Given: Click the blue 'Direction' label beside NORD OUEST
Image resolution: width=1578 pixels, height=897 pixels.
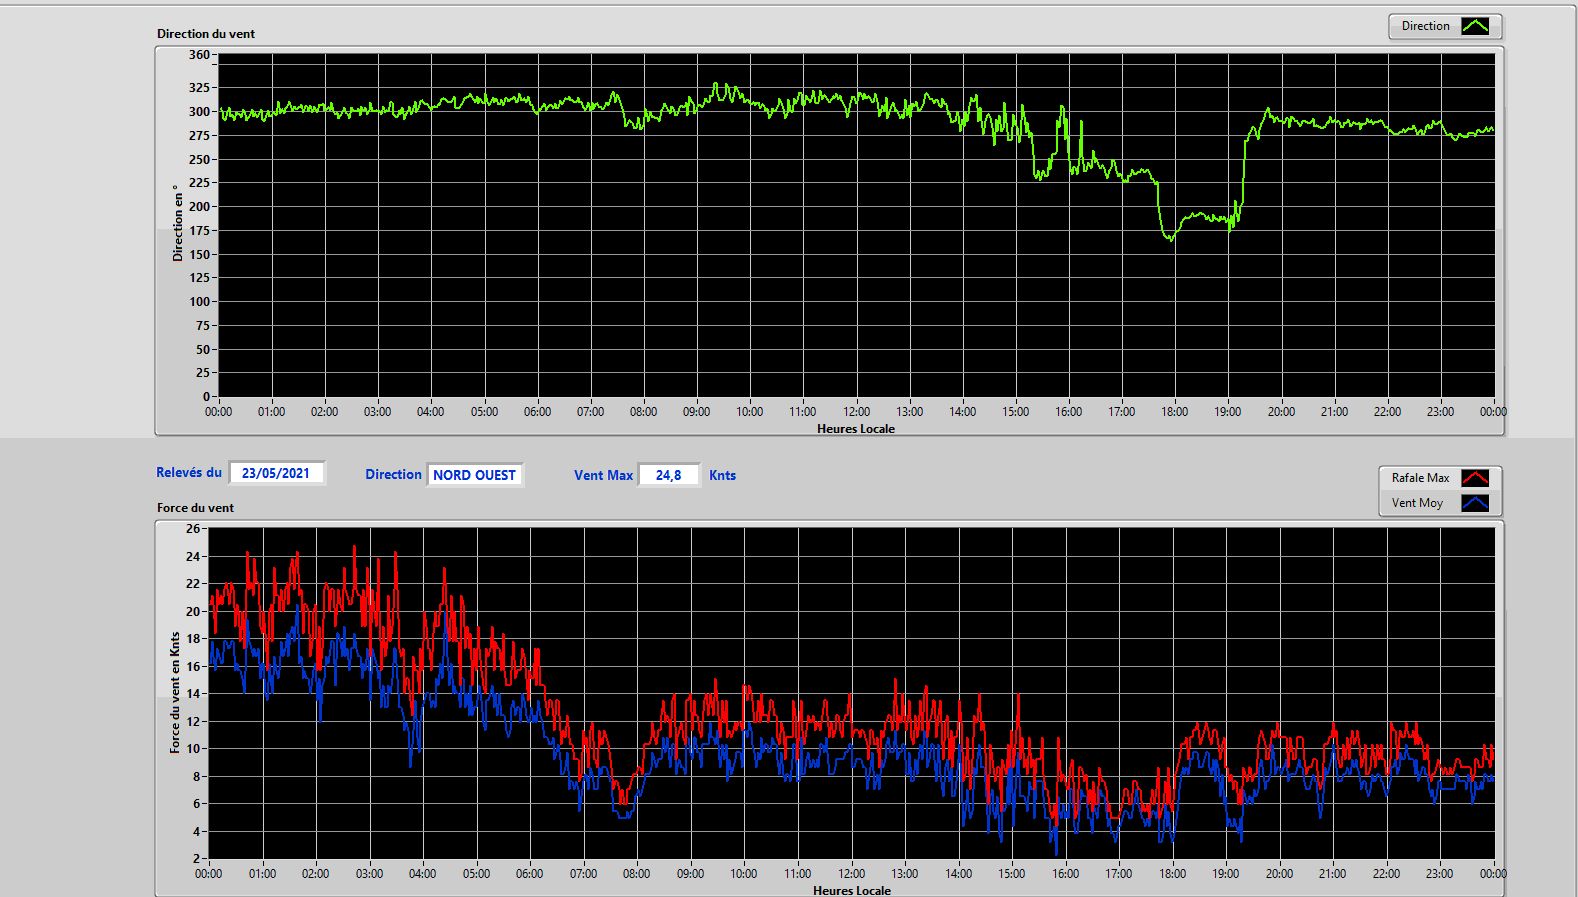Looking at the screenshot, I should [x=393, y=475].
